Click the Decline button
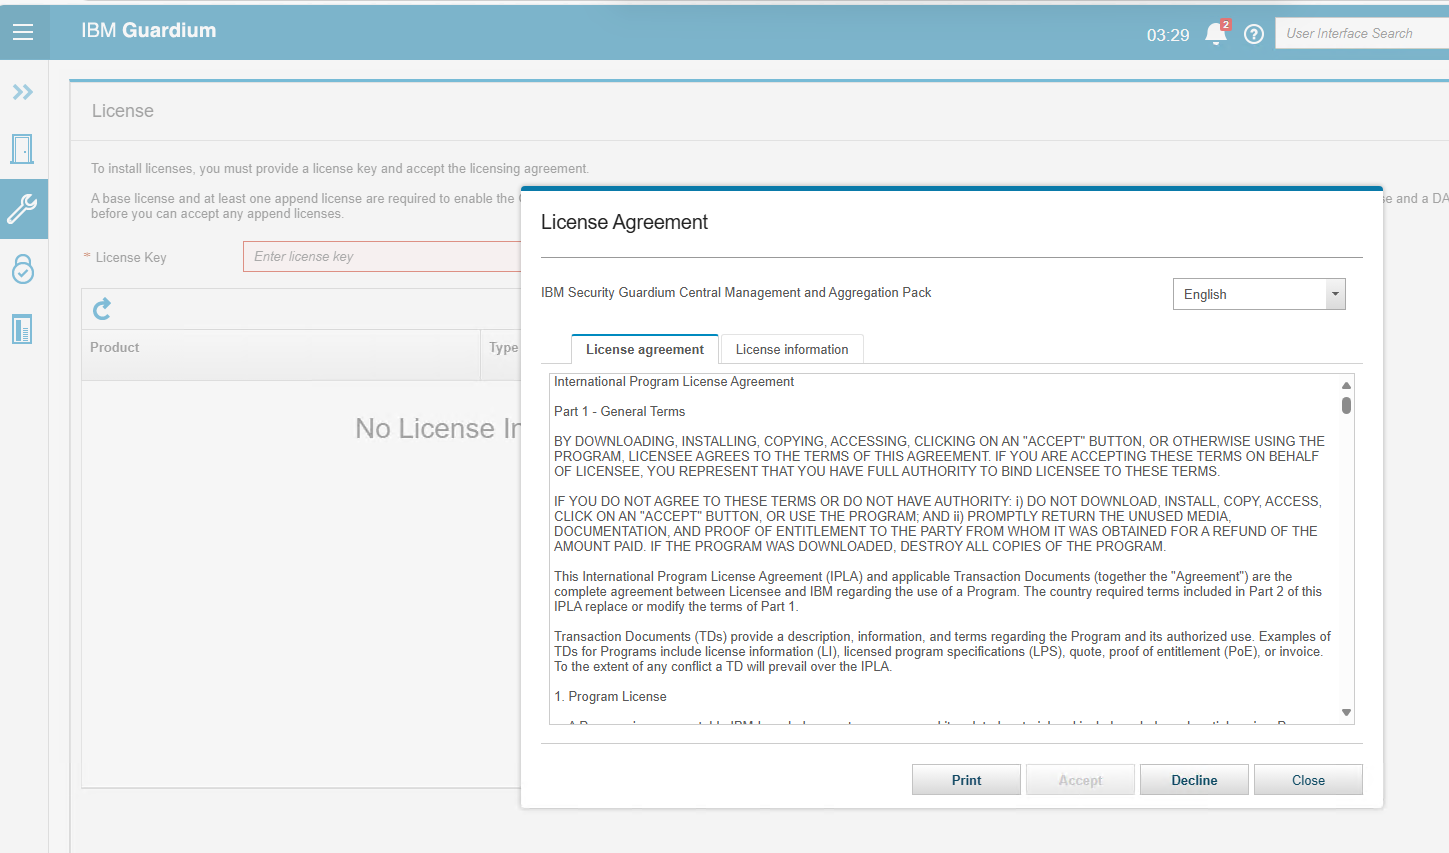Image resolution: width=1449 pixels, height=853 pixels. 1194,780
